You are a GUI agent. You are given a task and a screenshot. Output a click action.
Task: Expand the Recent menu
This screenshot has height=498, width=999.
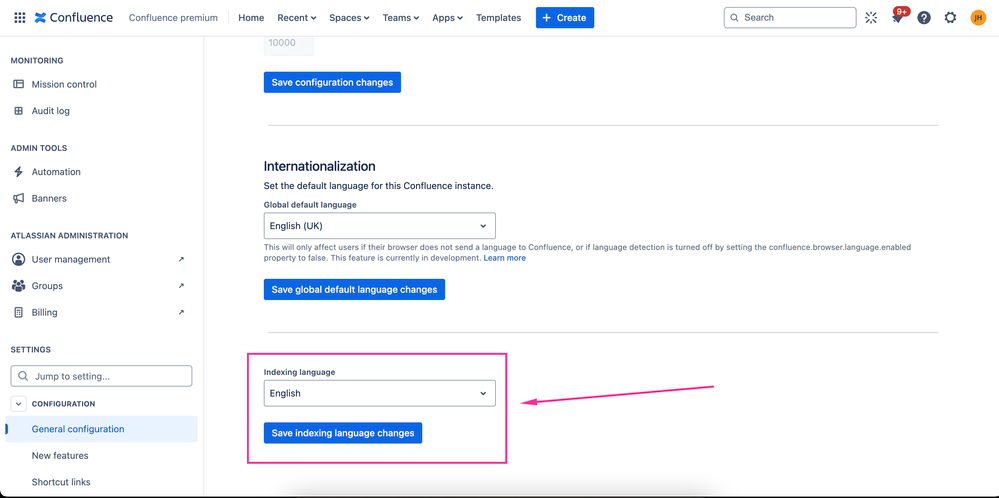(x=297, y=18)
